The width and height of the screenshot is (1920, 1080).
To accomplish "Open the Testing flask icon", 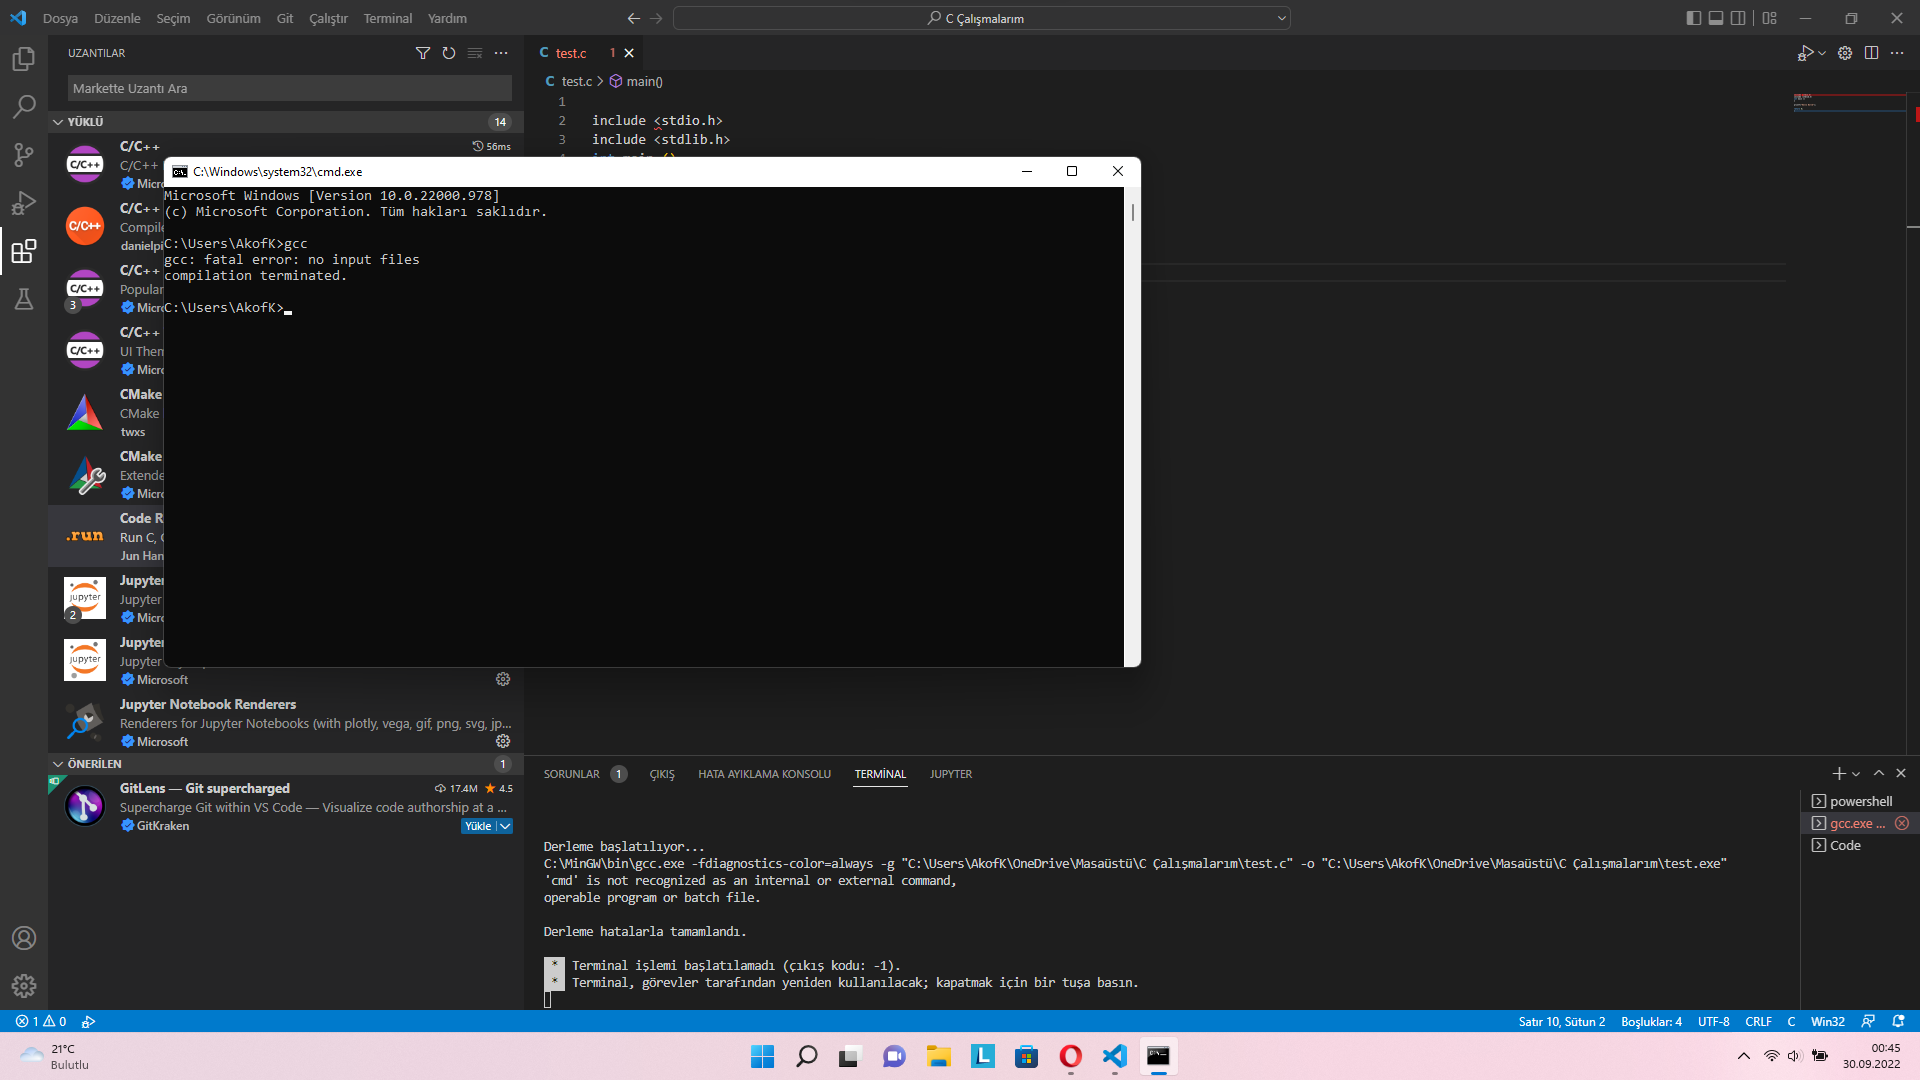I will pyautogui.click(x=24, y=299).
